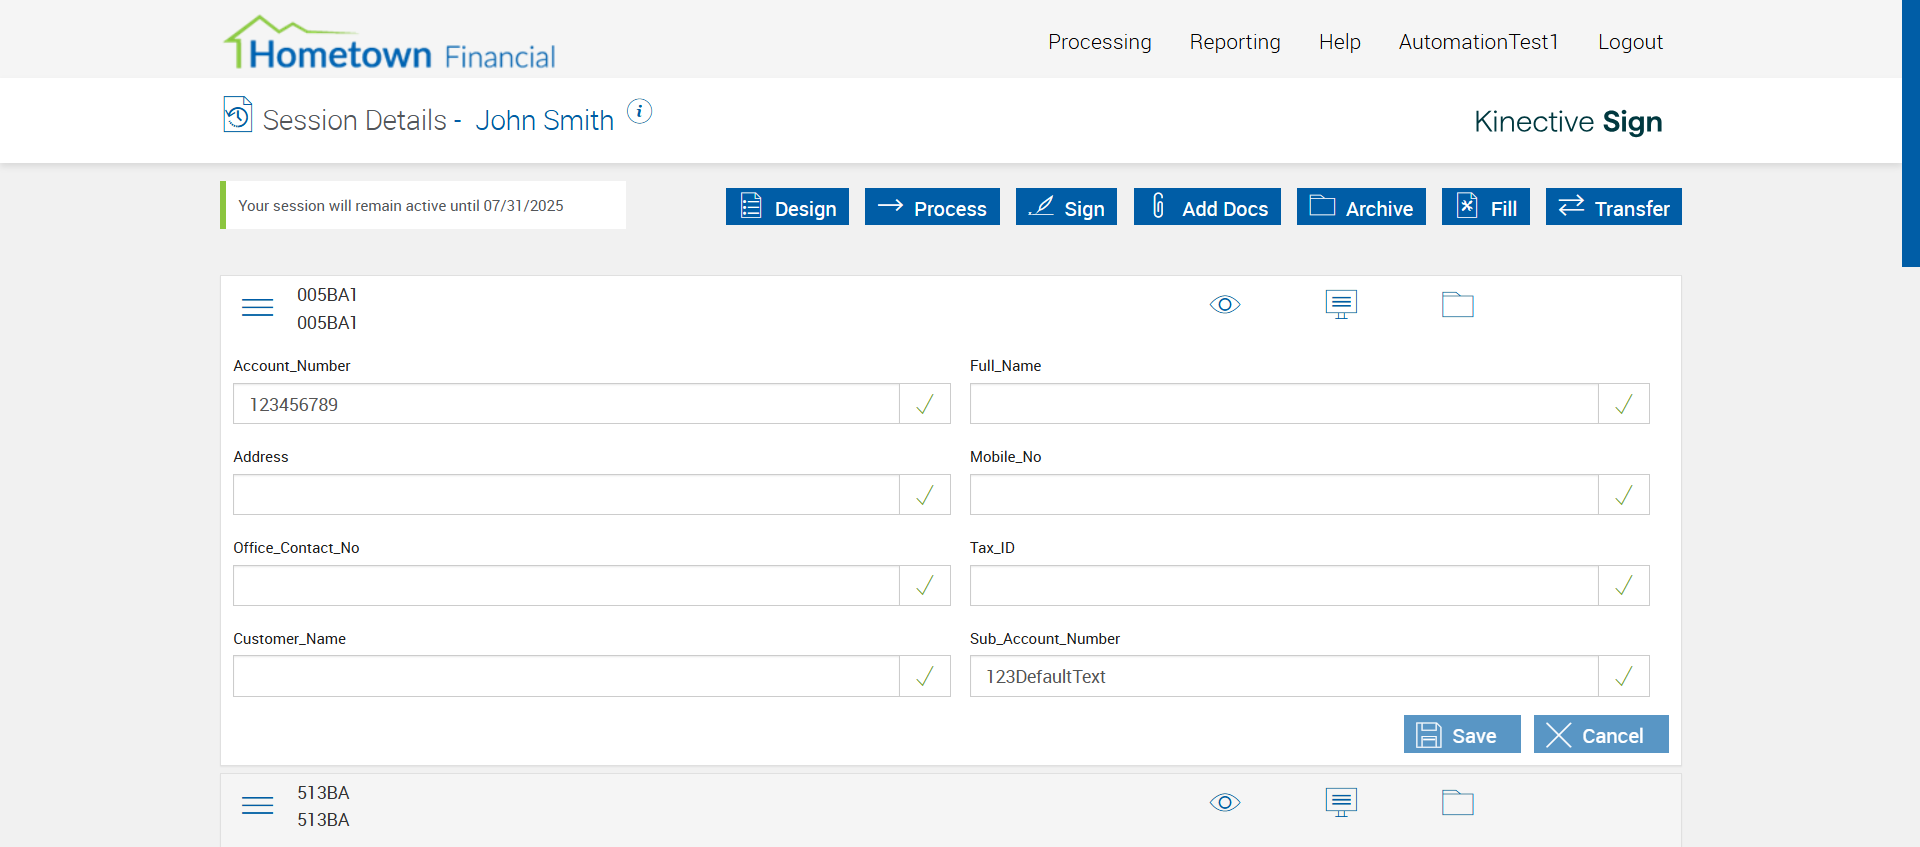Click the checkmark next to Full_Name field
Image resolution: width=1920 pixels, height=847 pixels.
(x=1623, y=405)
